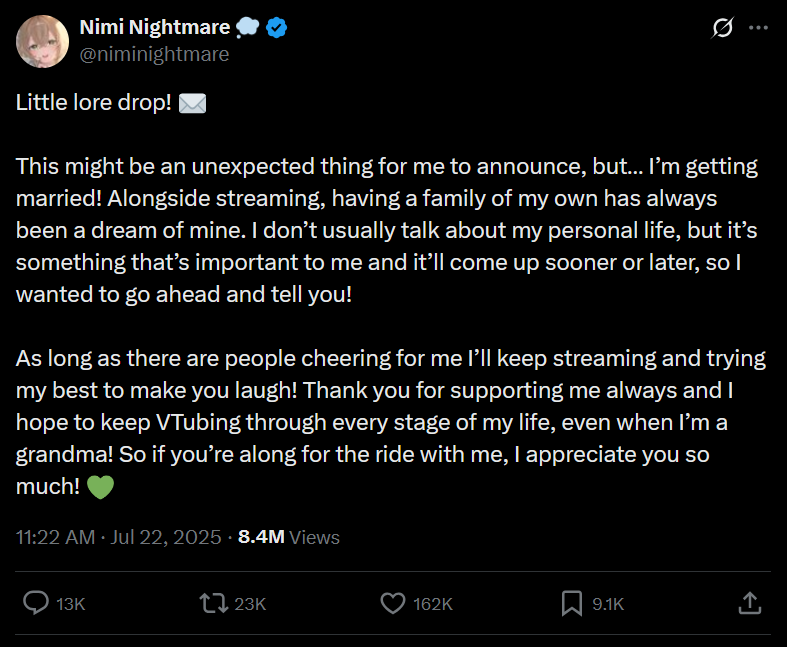Viewport: 787px width, 647px height.
Task: Click the 9.1K bookmarks count
Action: click(608, 604)
